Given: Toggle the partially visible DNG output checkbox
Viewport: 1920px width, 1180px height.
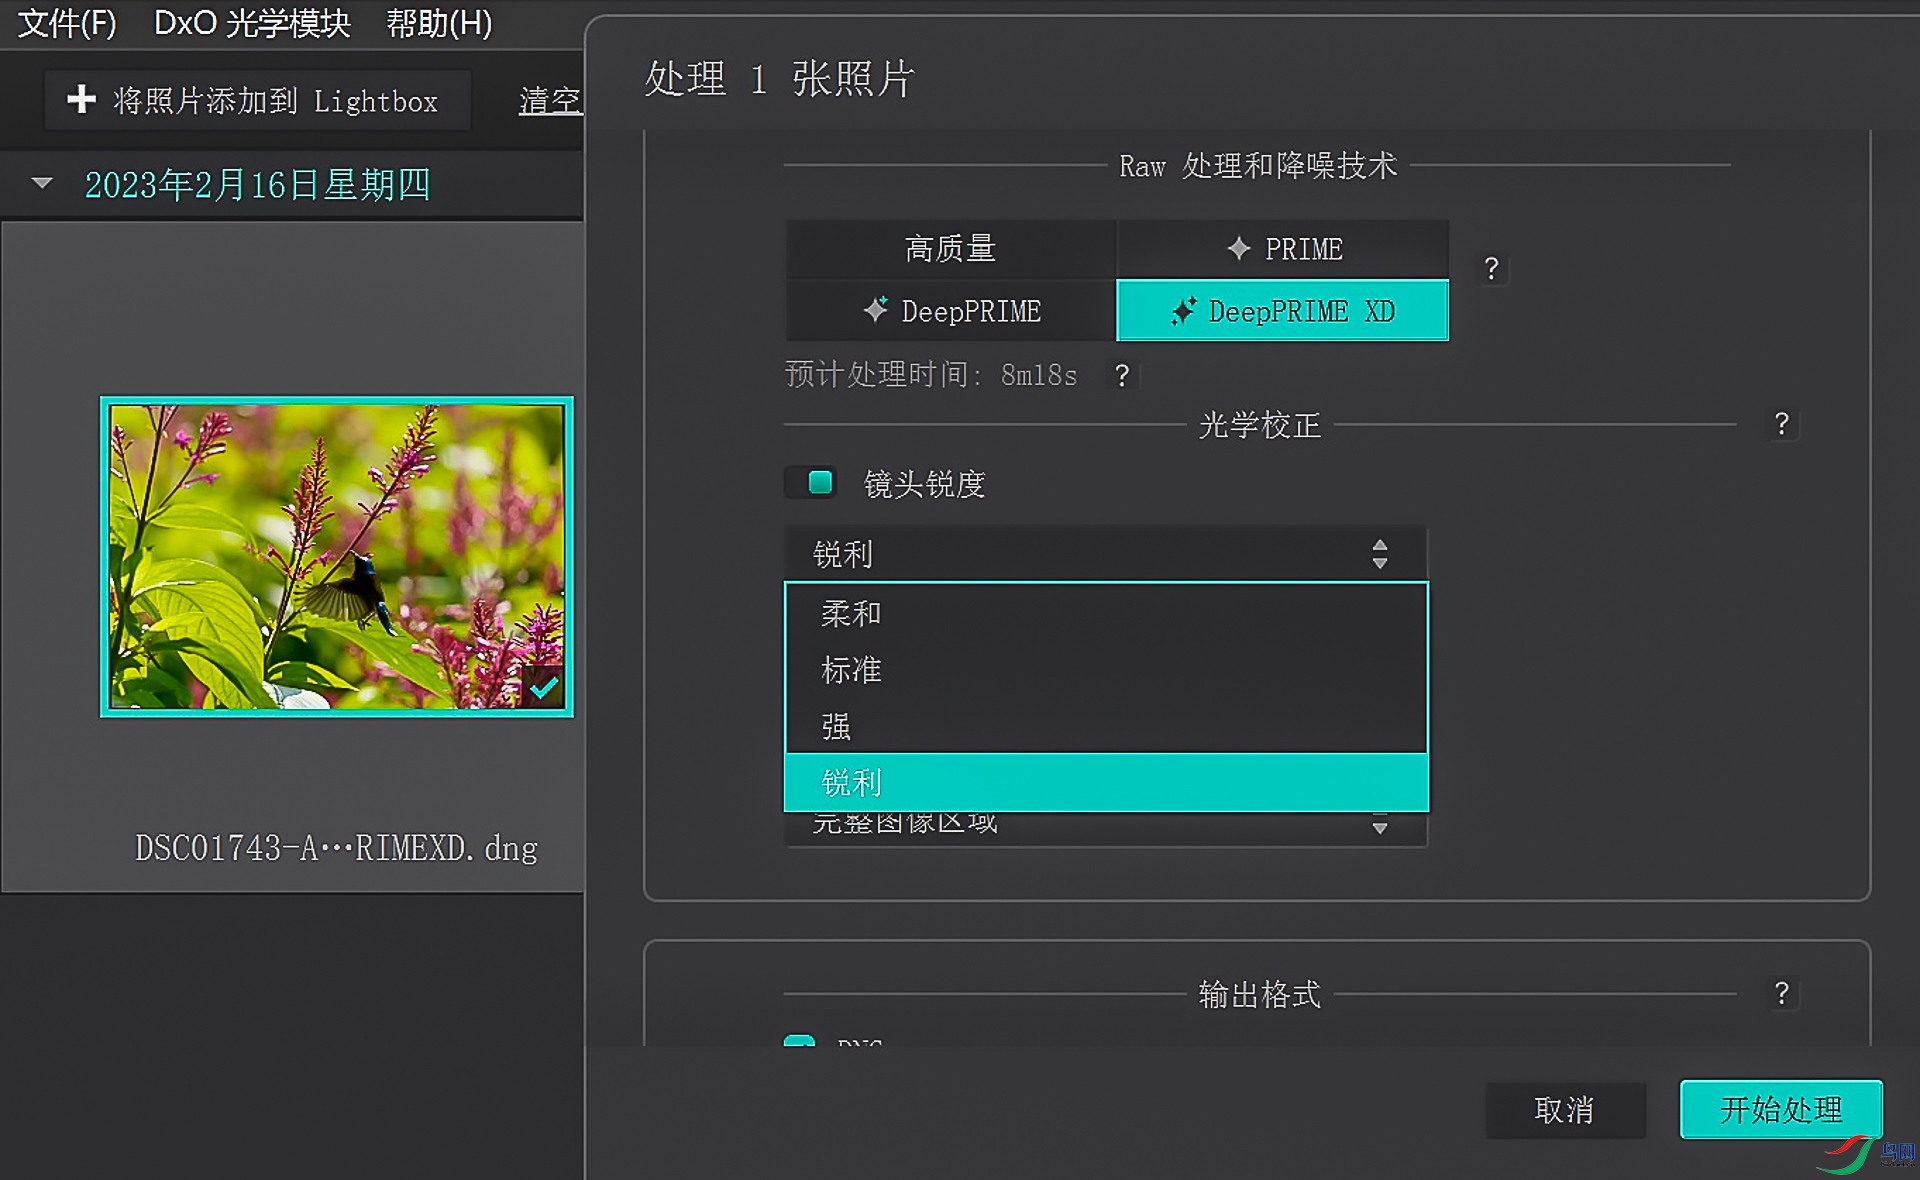Looking at the screenshot, I should [799, 1041].
